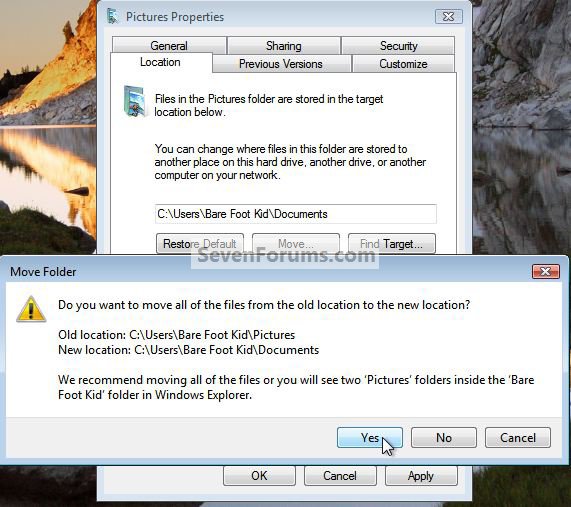The height and width of the screenshot is (507, 571).
Task: Close the Move Folder dialog
Action: click(546, 272)
